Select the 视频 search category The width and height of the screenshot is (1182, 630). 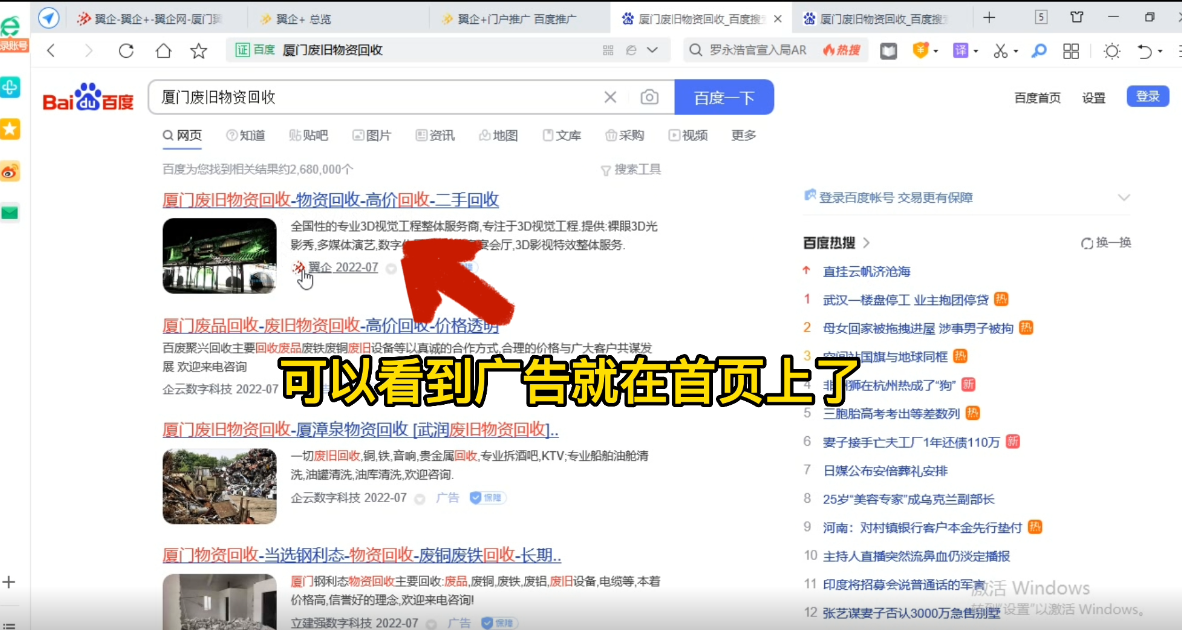click(688, 136)
